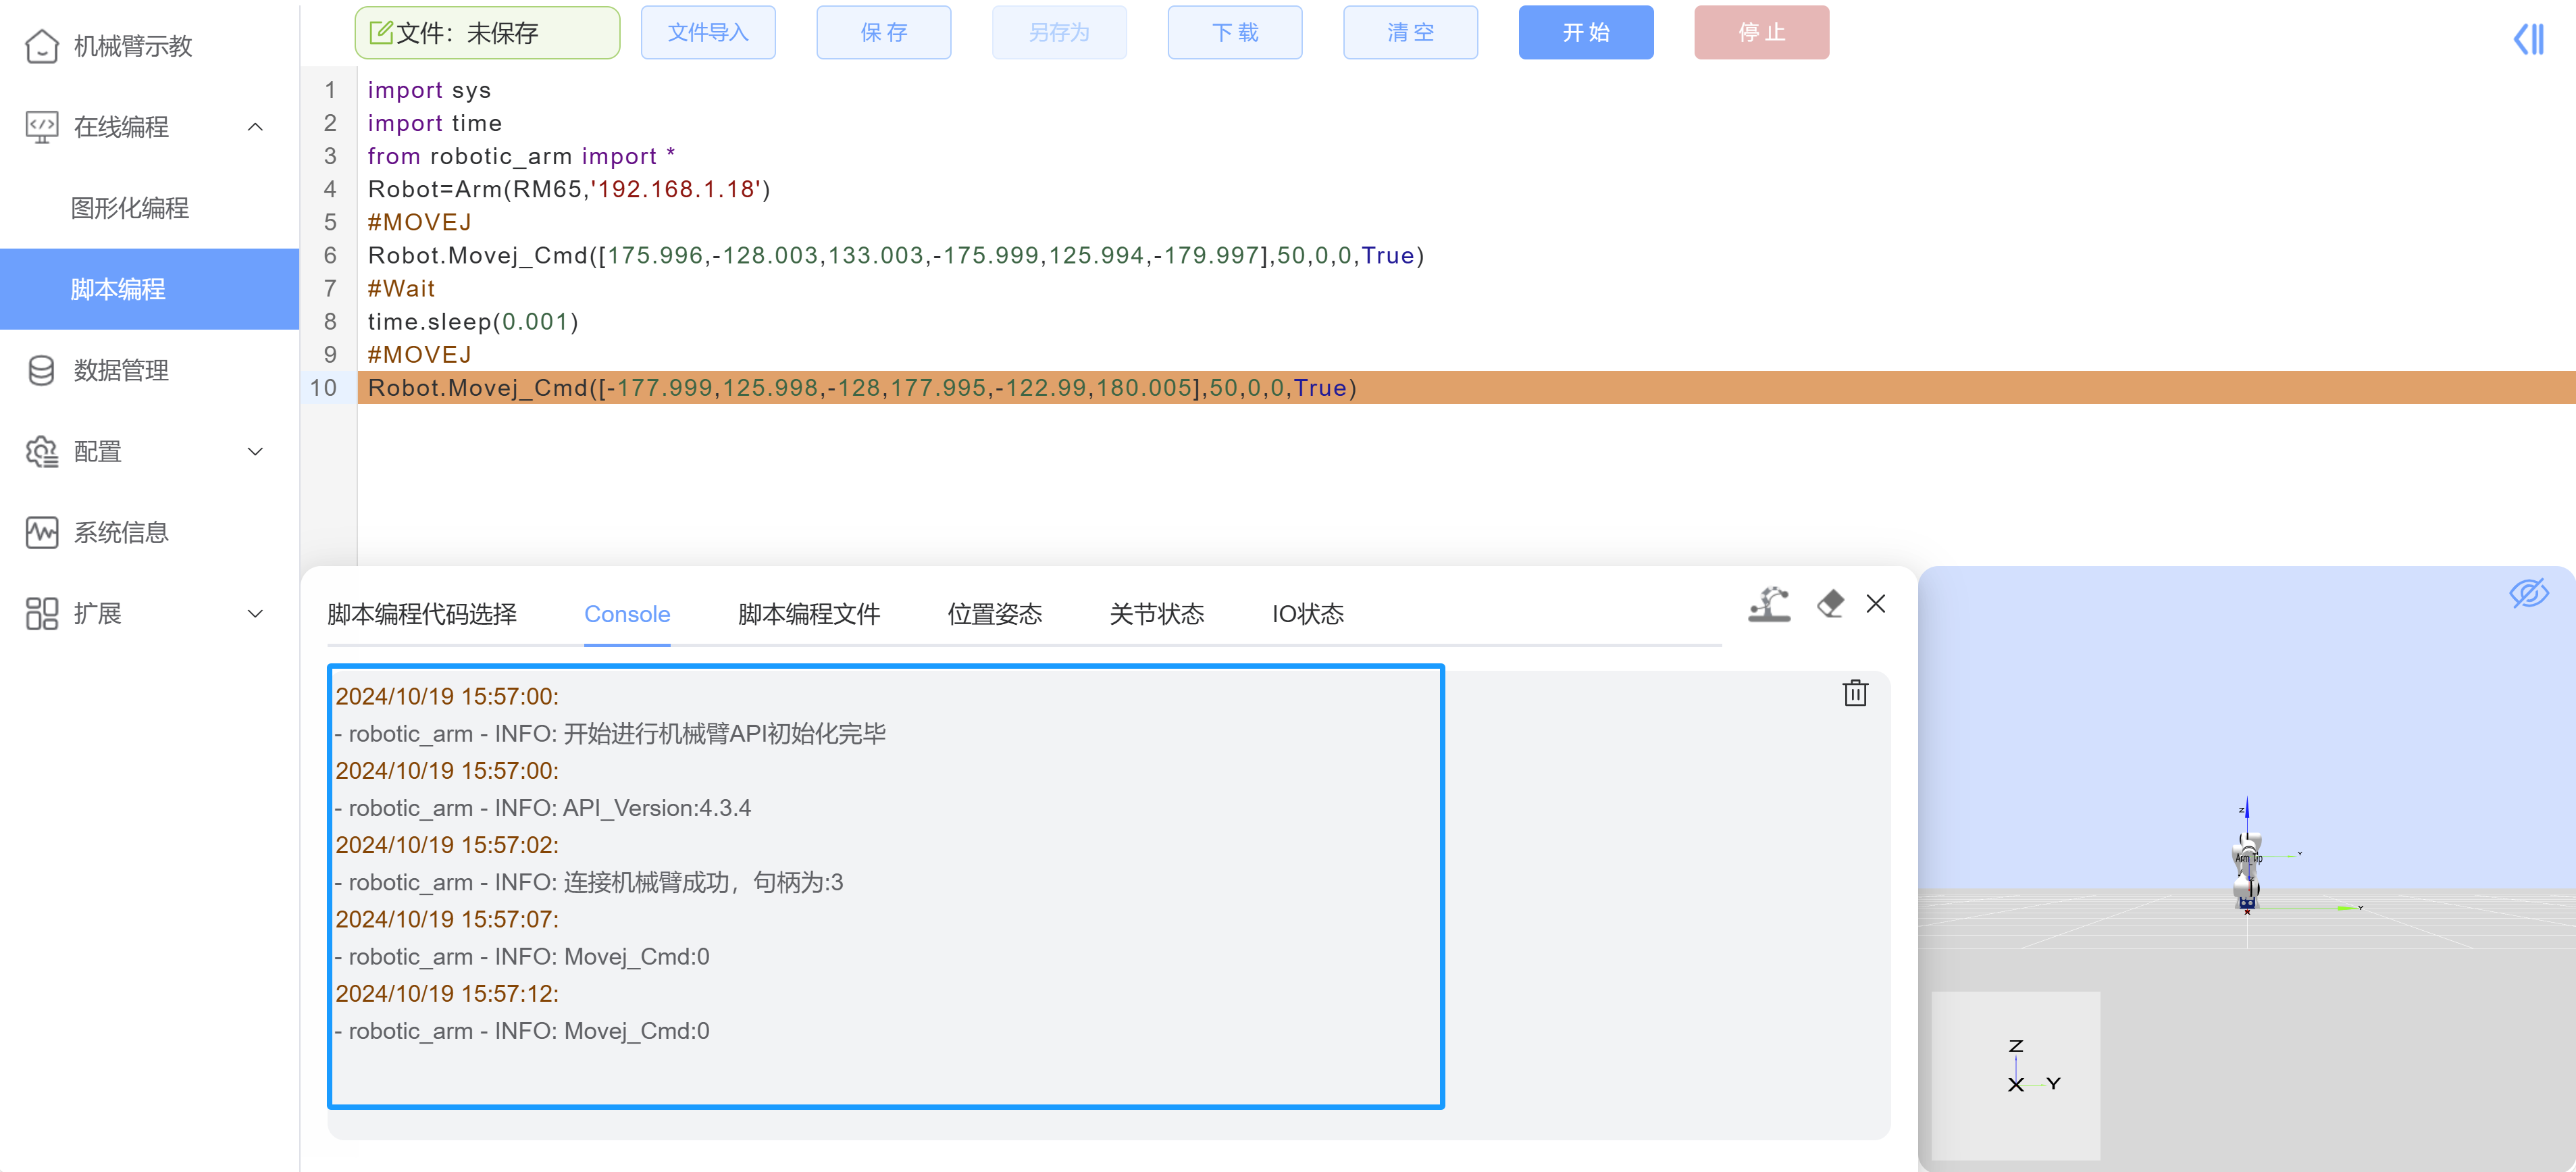
Task: Click code line 8 time.sleep in editor
Action: pyautogui.click(x=472, y=322)
